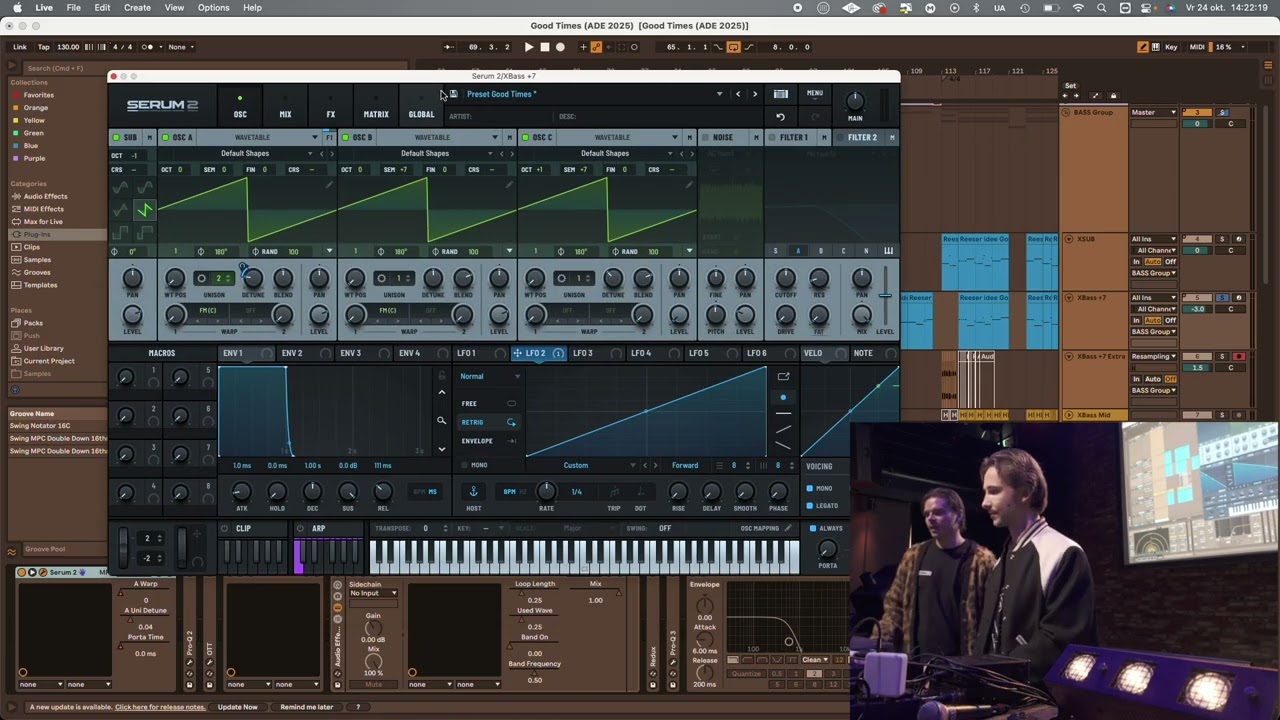Click the Ableton draw mode pencil icon
This screenshot has width=1280, height=720.
pyautogui.click(x=1143, y=47)
